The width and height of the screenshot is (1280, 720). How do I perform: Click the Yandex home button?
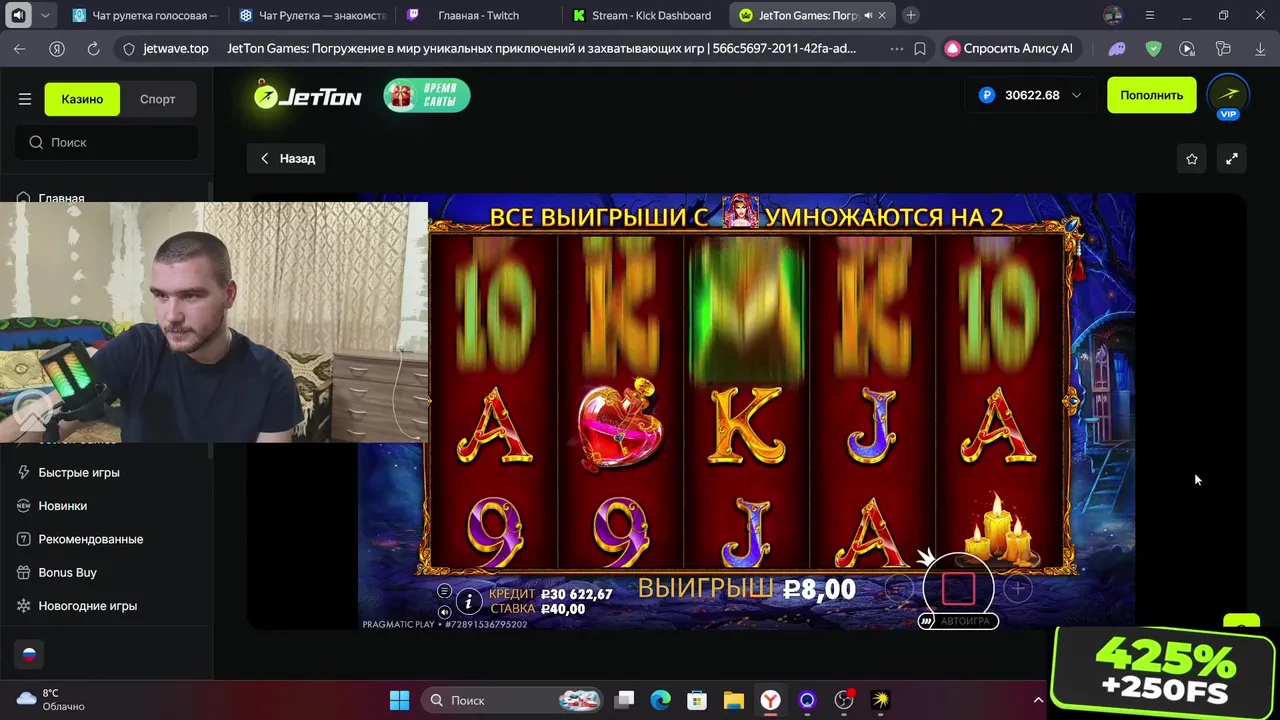57,48
